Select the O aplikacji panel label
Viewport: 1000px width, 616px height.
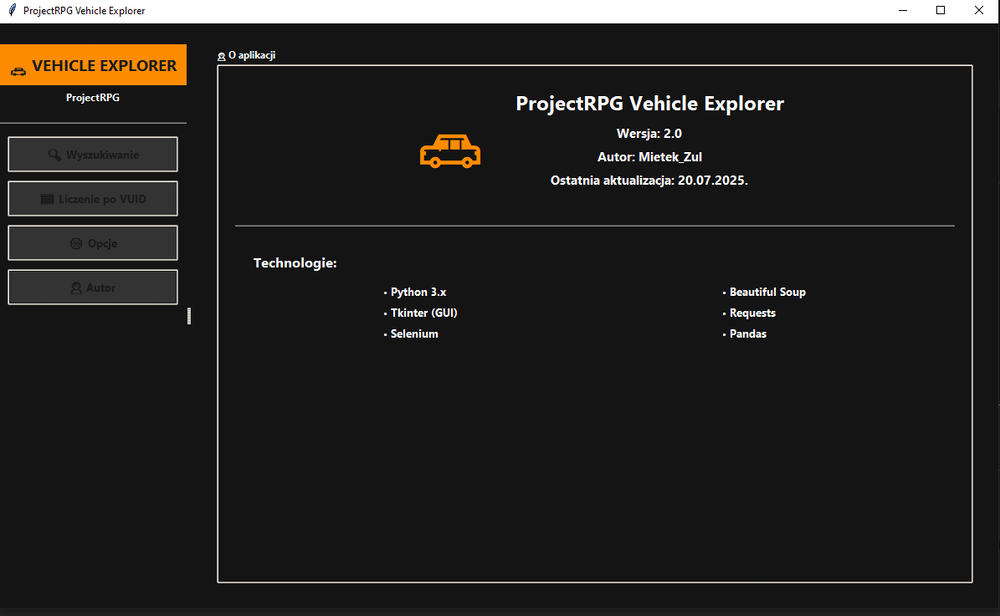(252, 55)
